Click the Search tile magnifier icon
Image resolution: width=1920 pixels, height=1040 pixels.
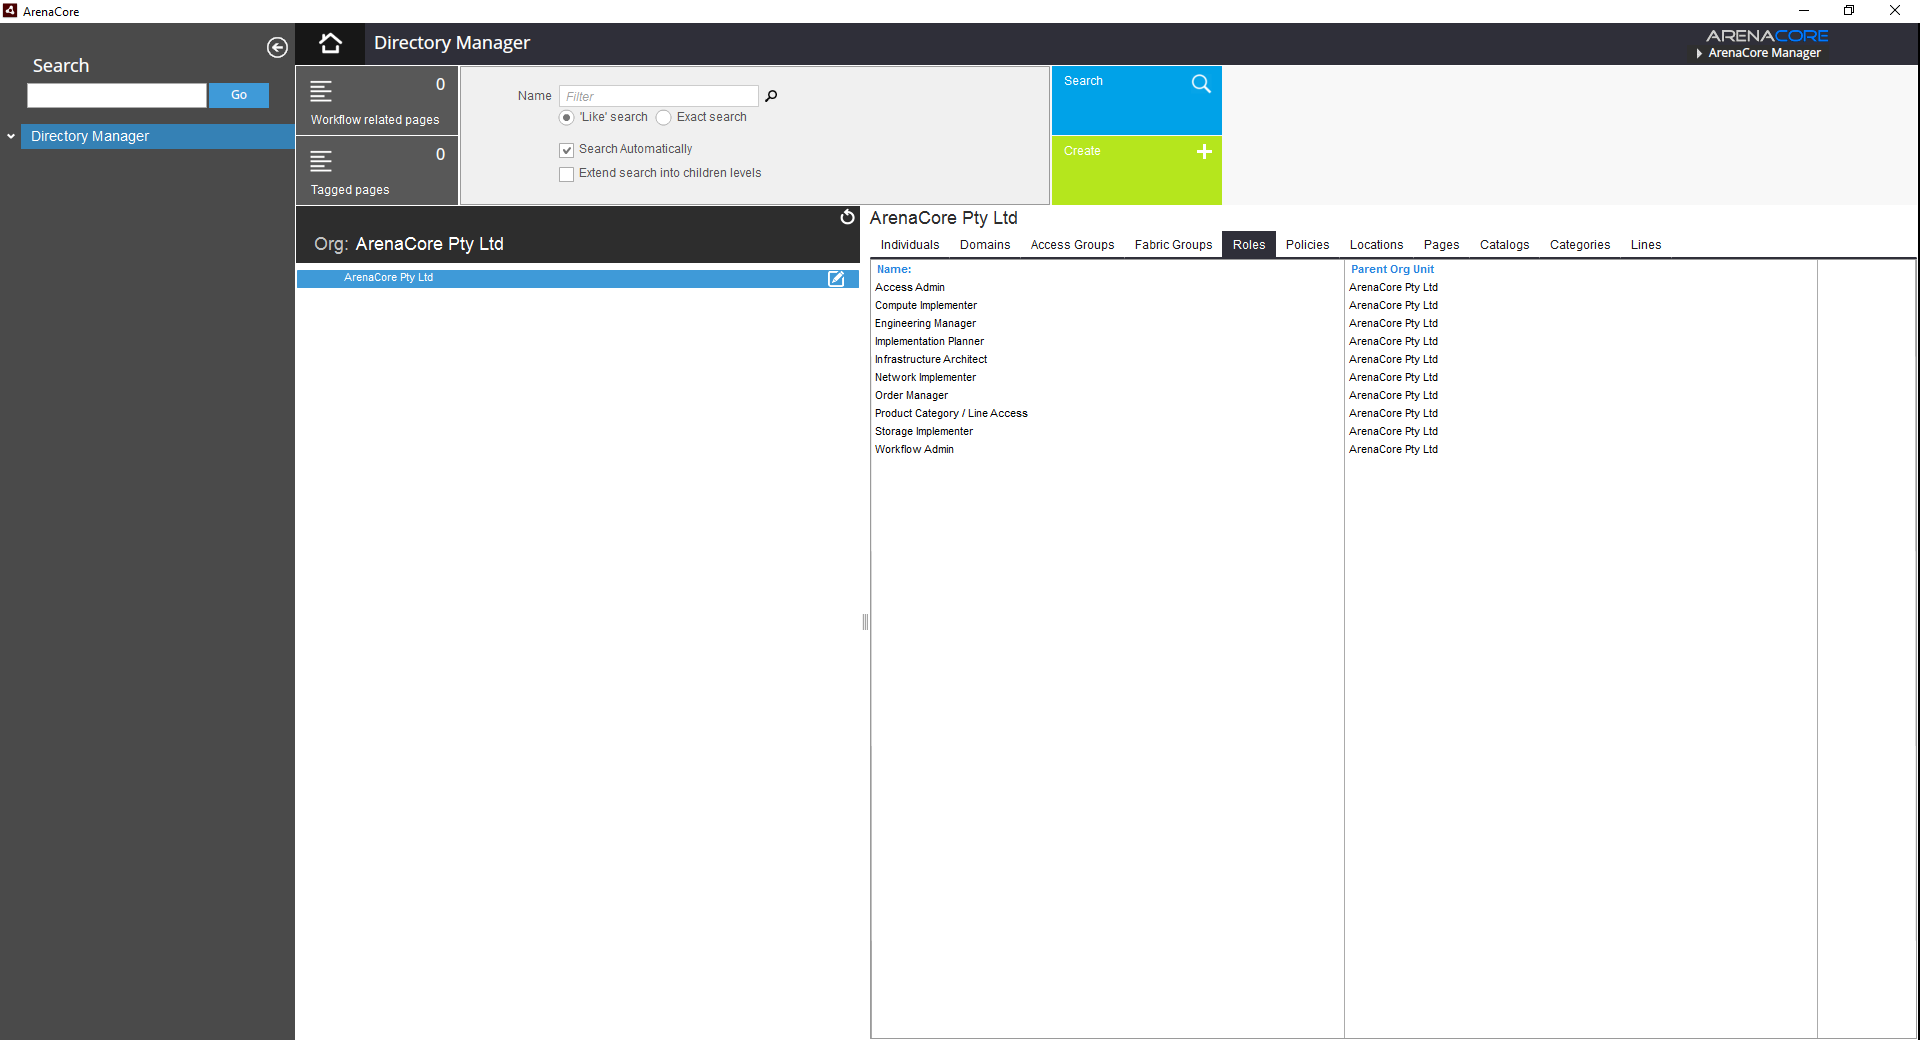[1201, 83]
